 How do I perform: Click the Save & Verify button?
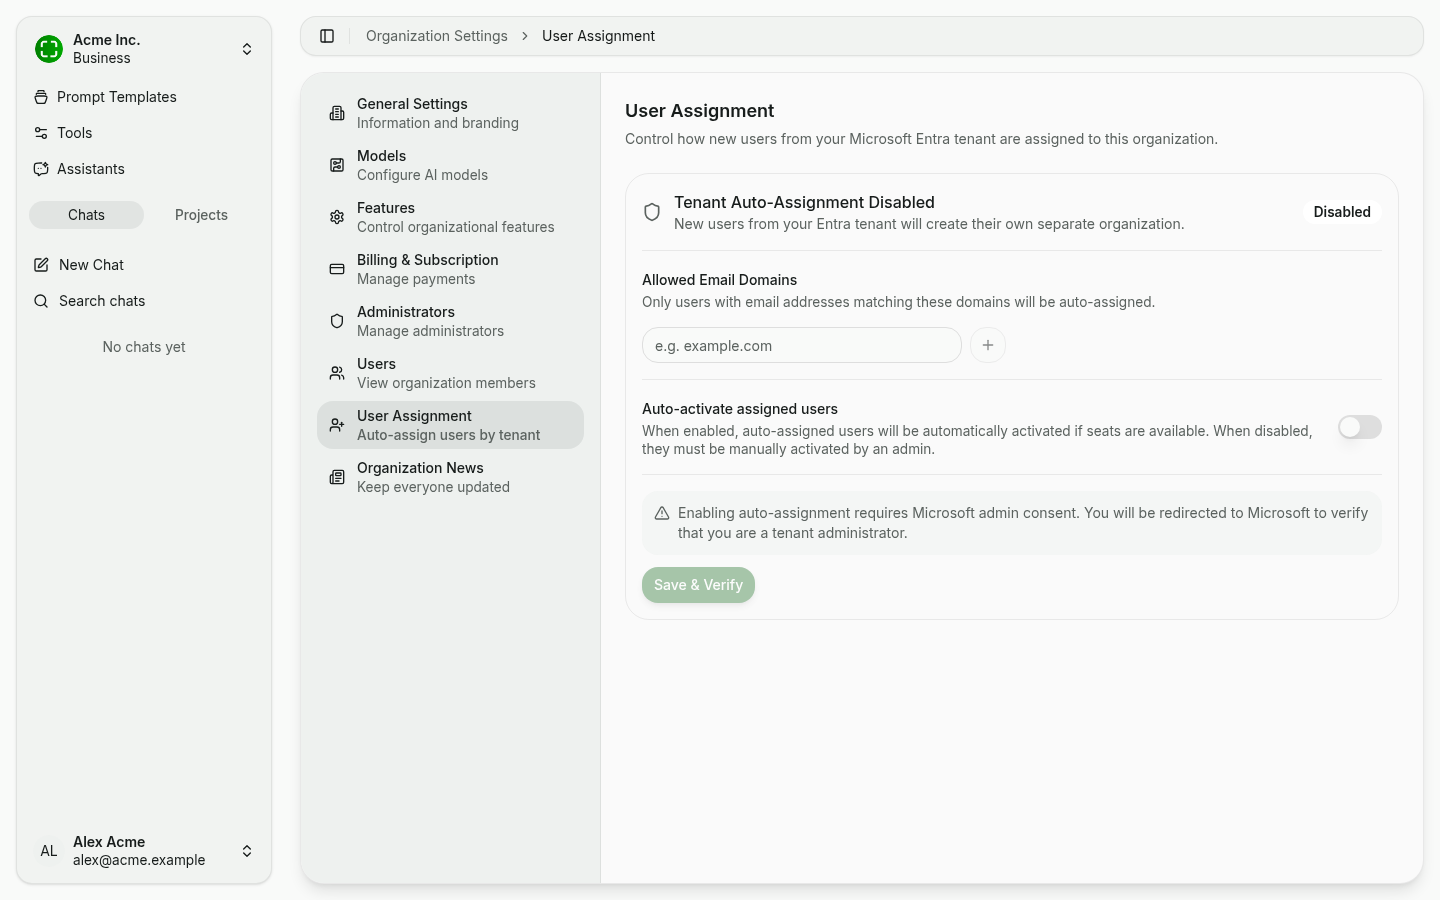[x=698, y=585]
